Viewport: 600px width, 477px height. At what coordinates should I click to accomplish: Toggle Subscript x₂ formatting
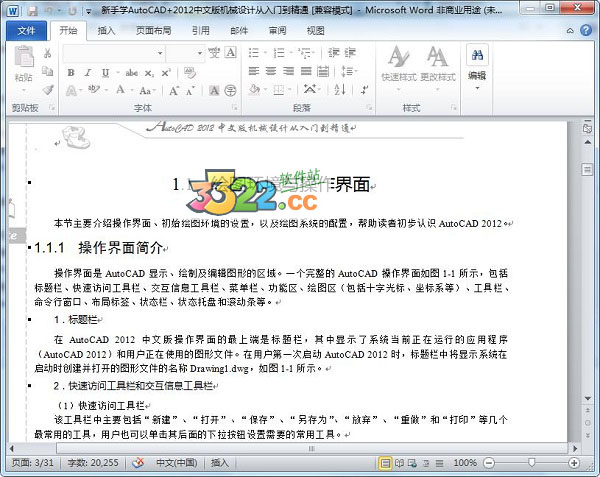tap(149, 73)
